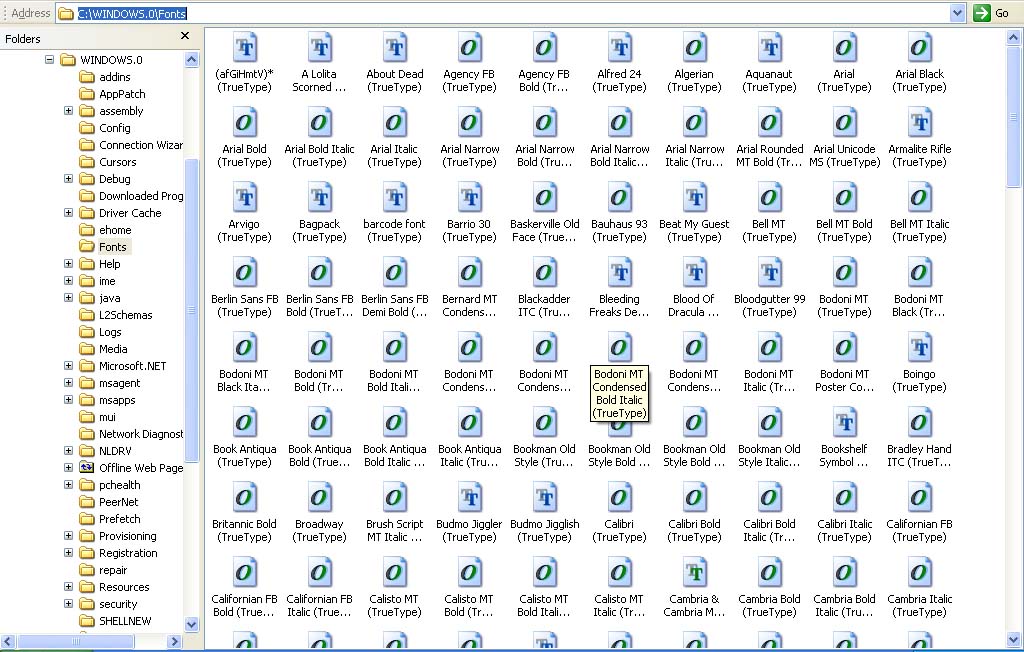Screen dimensions: 1024x652
Task: Click the "Britannic Bold" font label
Action: click(x=244, y=530)
